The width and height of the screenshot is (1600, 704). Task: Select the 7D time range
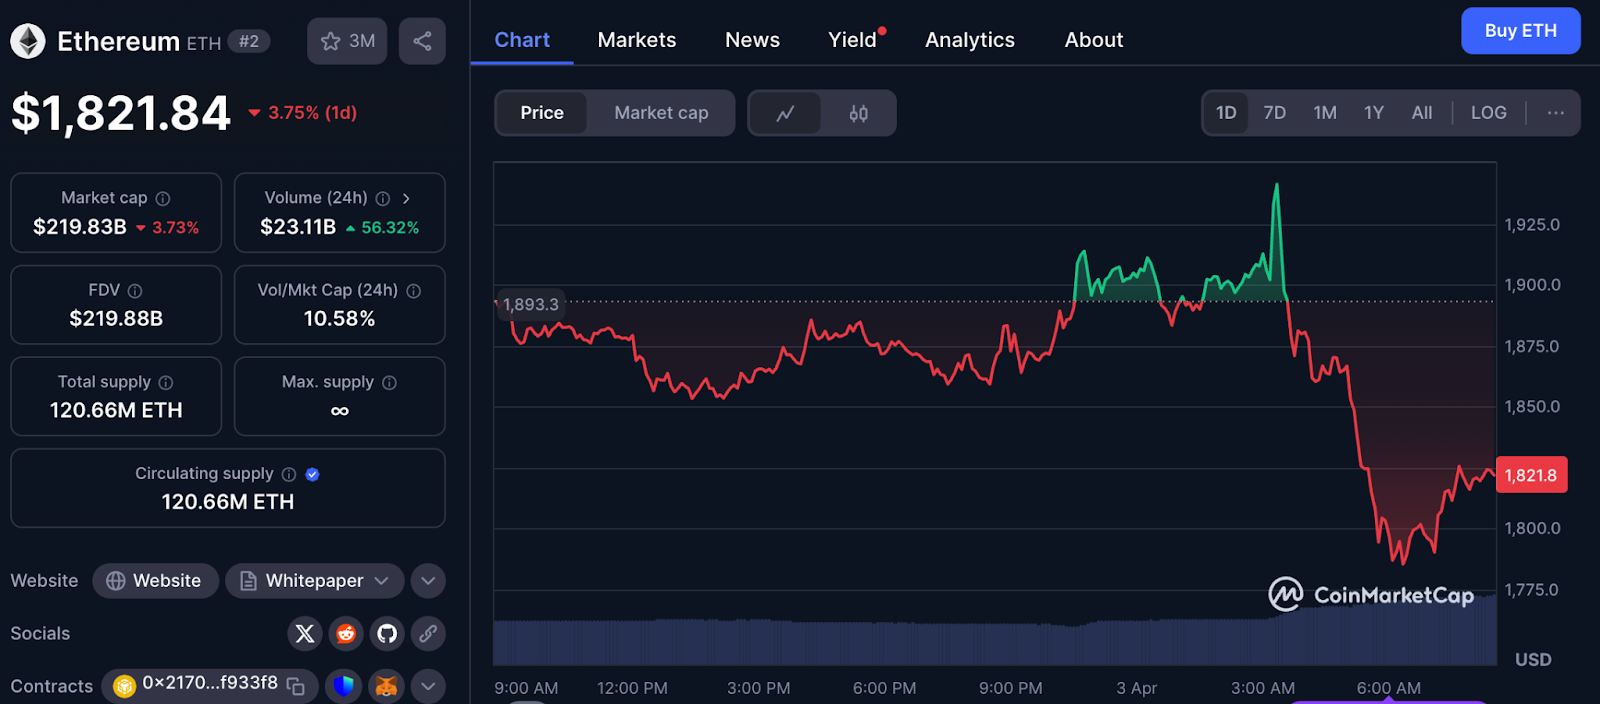click(x=1274, y=113)
